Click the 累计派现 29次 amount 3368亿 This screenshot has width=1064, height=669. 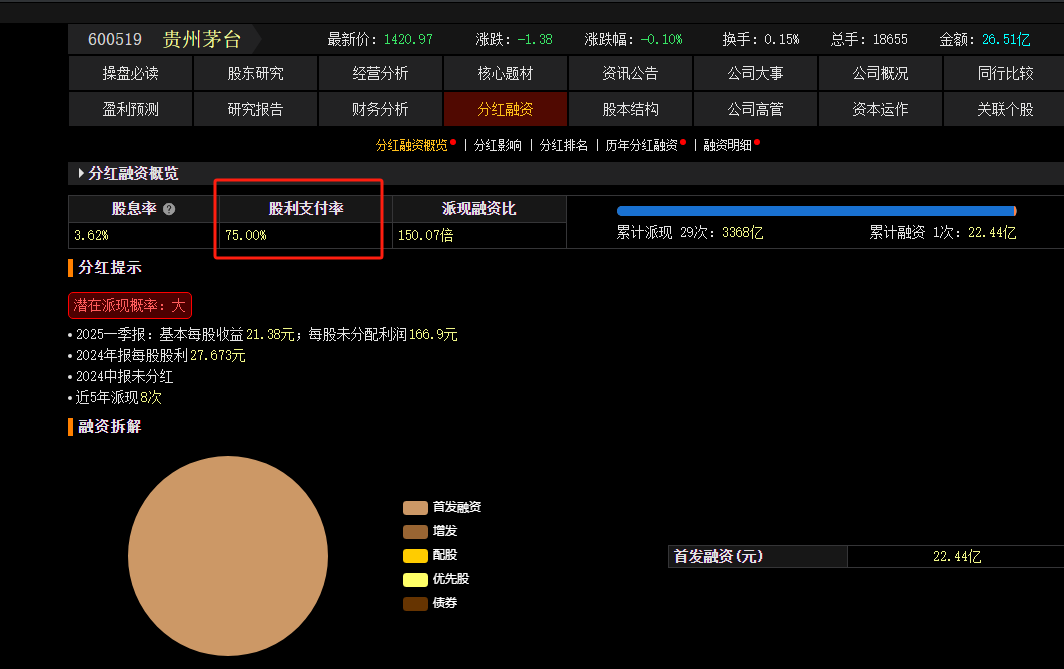[x=742, y=233]
